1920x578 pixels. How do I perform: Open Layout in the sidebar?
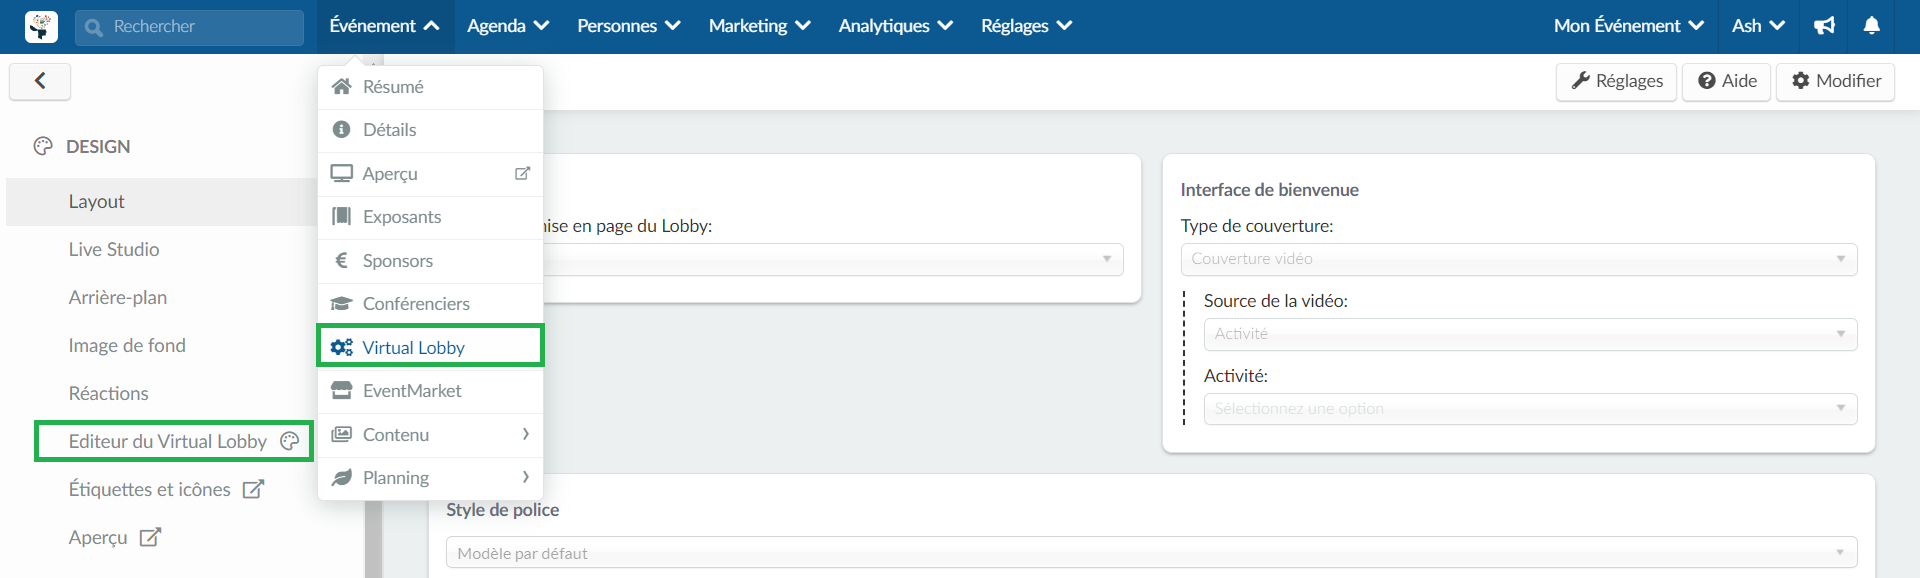[161, 202]
